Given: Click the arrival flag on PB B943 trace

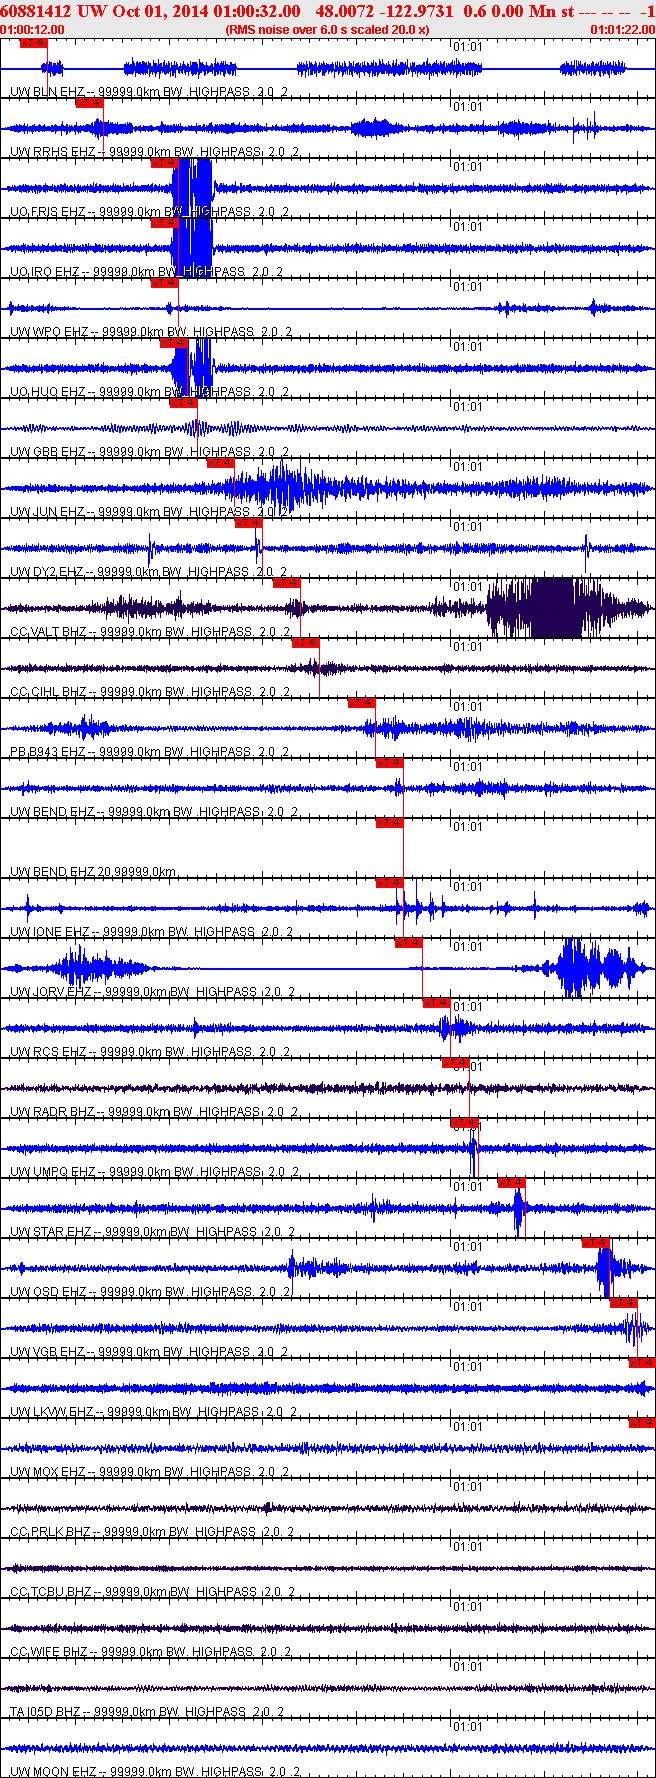Looking at the screenshot, I should click(x=362, y=703).
